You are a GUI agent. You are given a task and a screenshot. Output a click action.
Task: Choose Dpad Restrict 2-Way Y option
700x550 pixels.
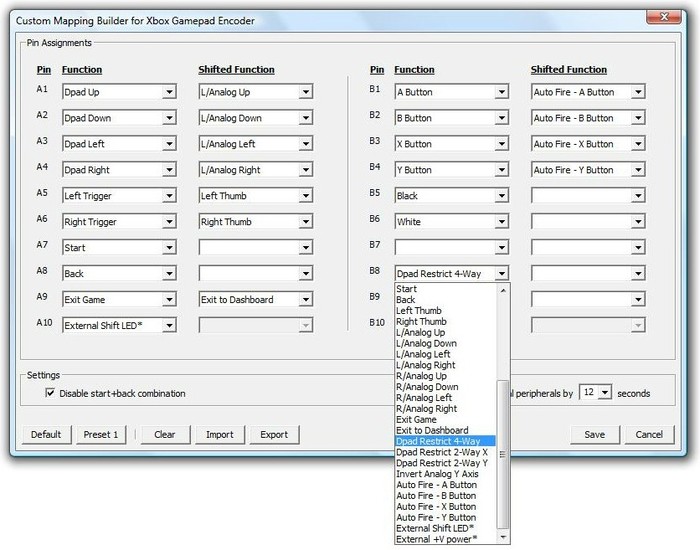[x=446, y=463]
